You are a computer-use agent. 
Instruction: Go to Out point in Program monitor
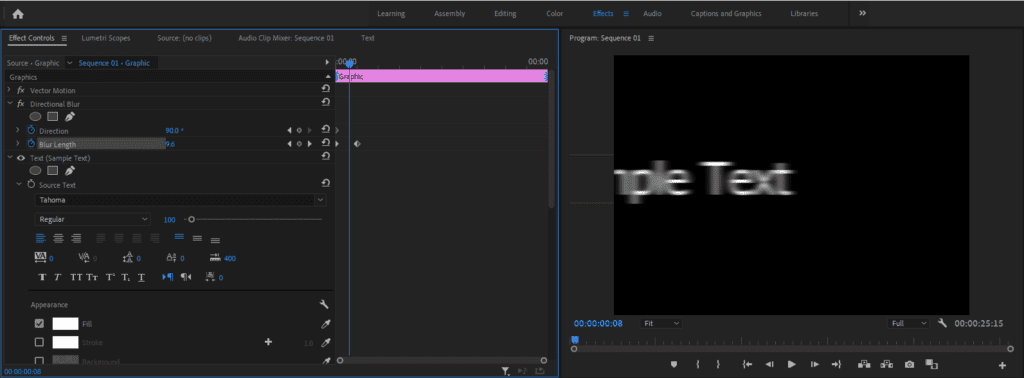coord(836,364)
